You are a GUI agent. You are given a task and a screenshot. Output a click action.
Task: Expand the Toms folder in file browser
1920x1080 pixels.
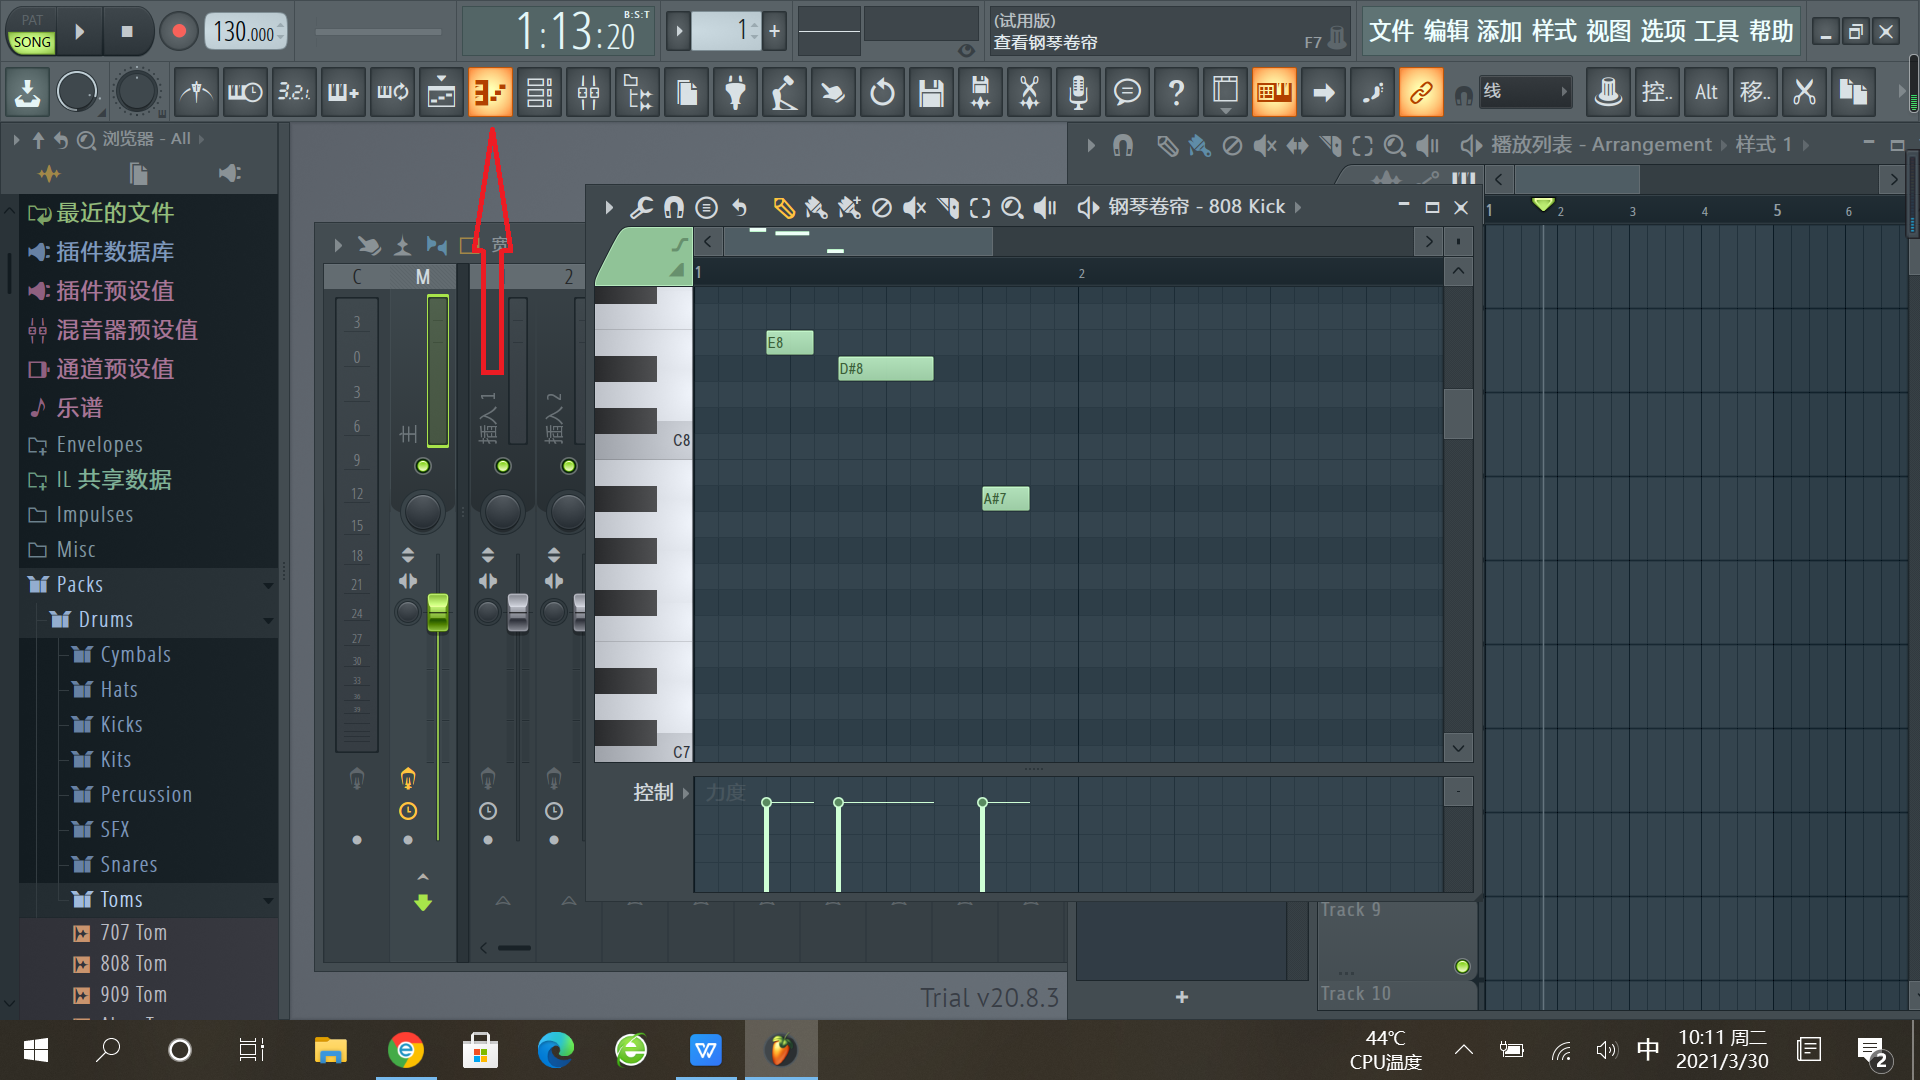tap(120, 898)
